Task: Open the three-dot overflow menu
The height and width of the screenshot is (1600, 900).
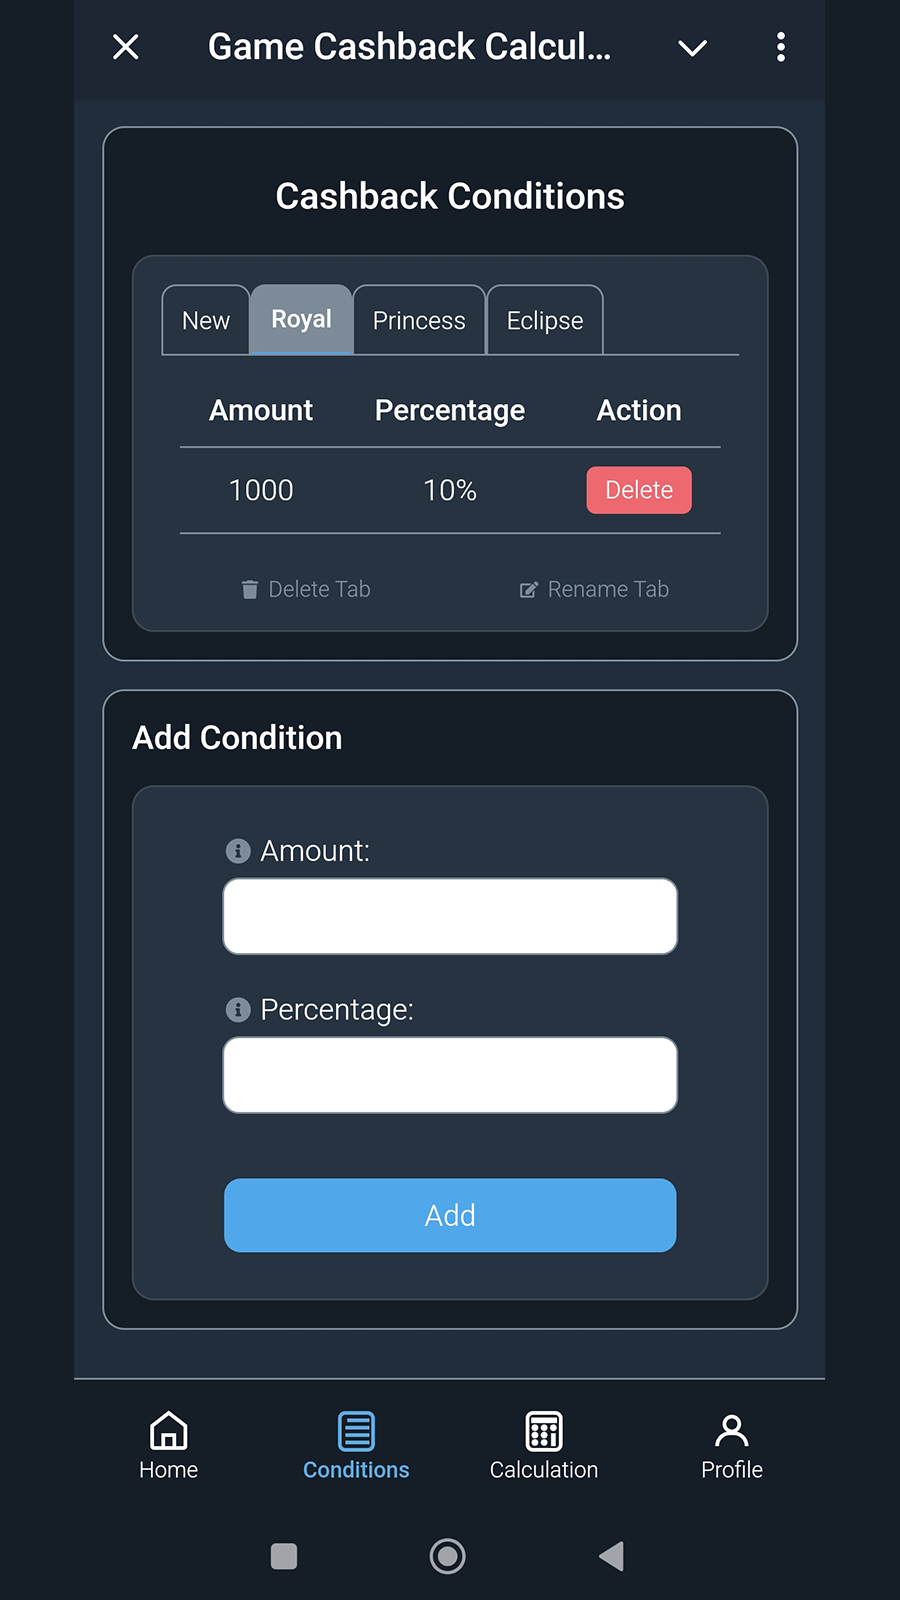Action: [x=781, y=47]
